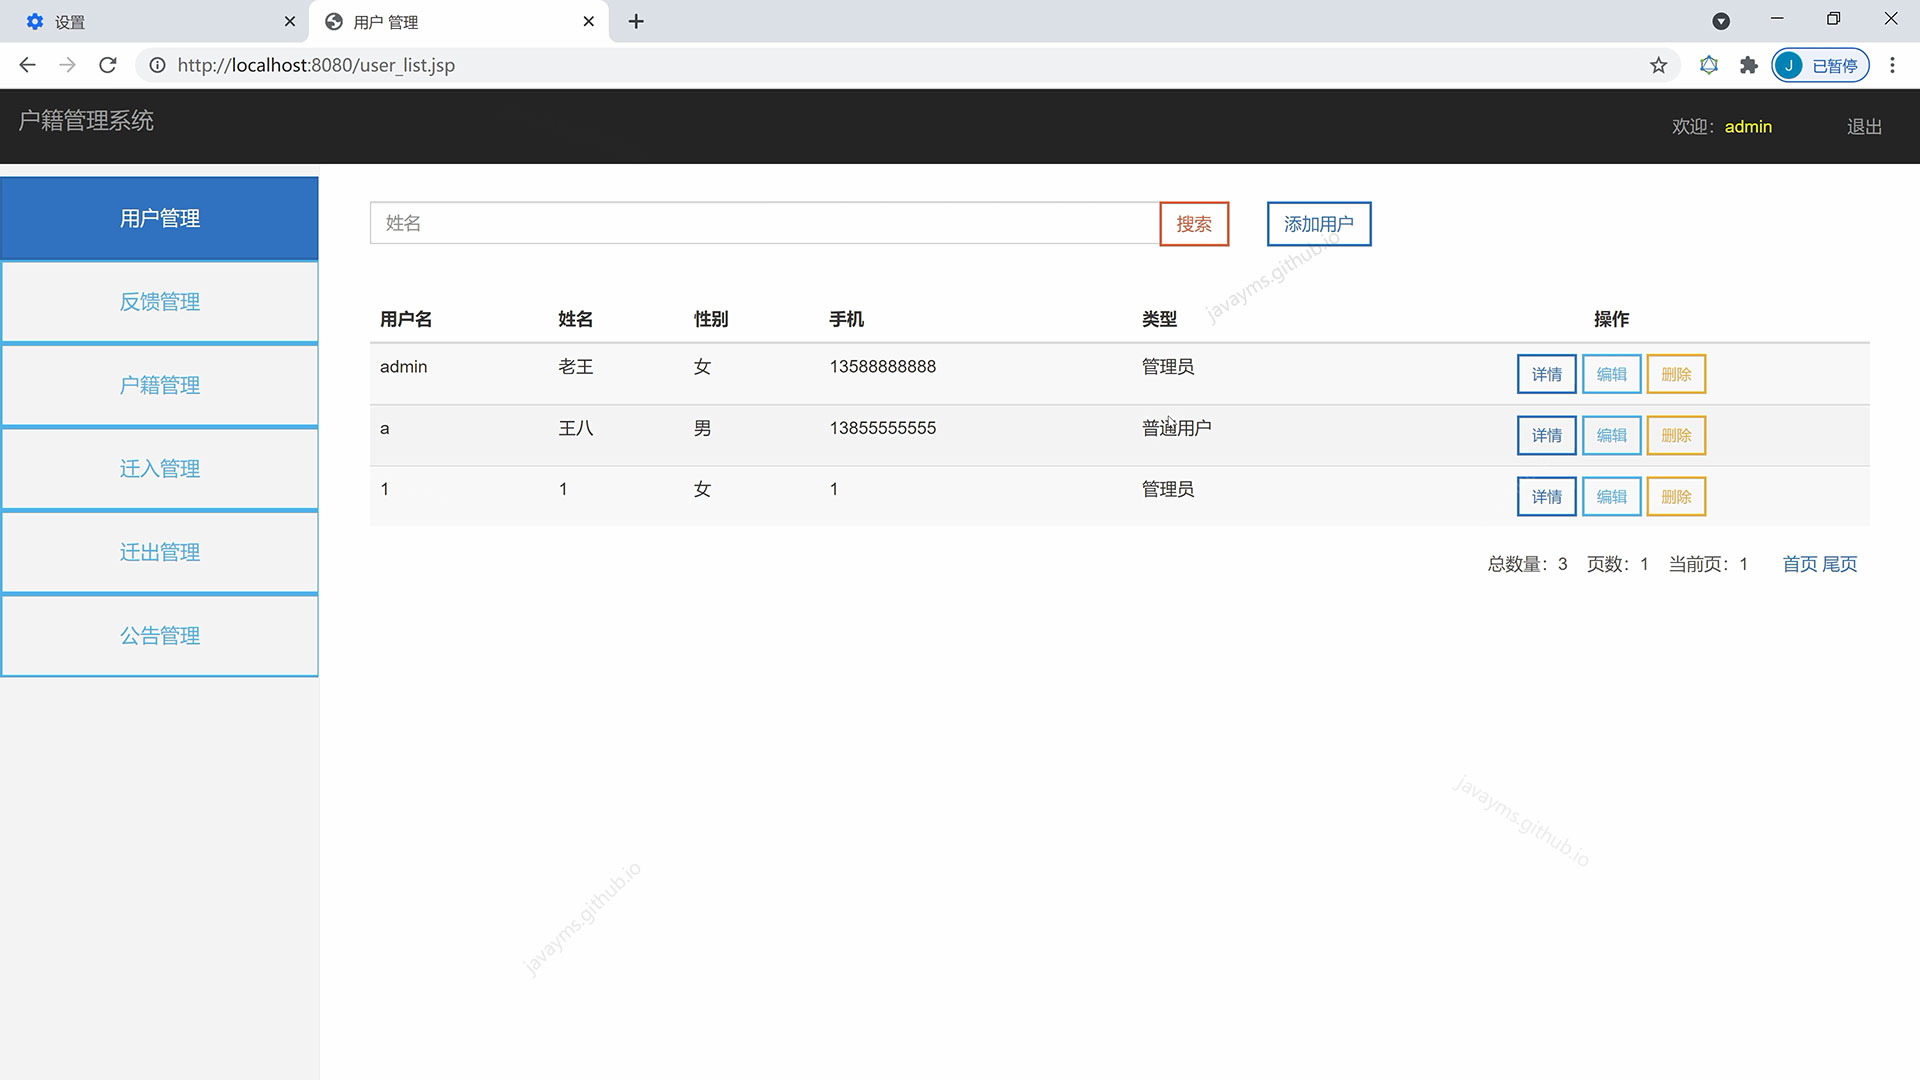Viewport: 1920px width, 1080px height.
Task: Go to 尾页 pagination link
Action: pyautogui.click(x=1840, y=564)
